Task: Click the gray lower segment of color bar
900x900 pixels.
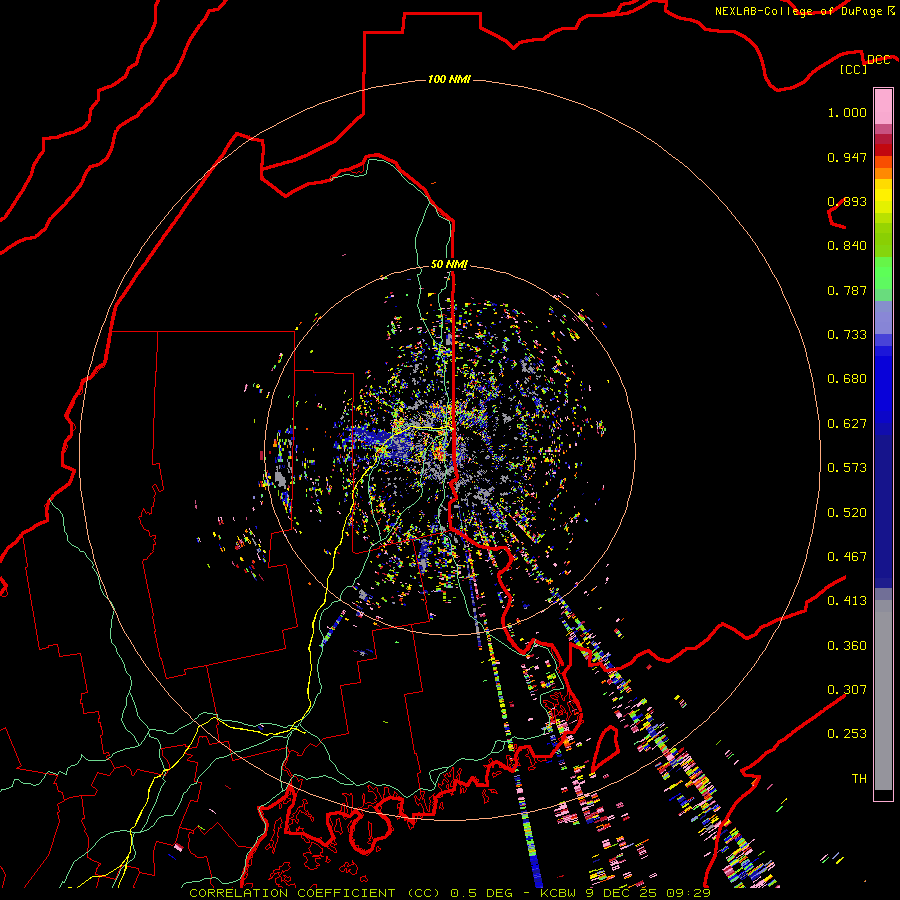Action: click(883, 695)
